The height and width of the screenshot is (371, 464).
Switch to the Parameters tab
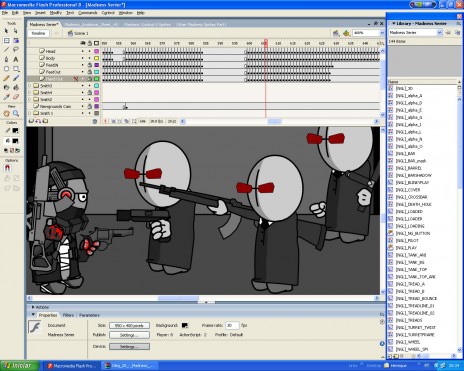point(89,315)
